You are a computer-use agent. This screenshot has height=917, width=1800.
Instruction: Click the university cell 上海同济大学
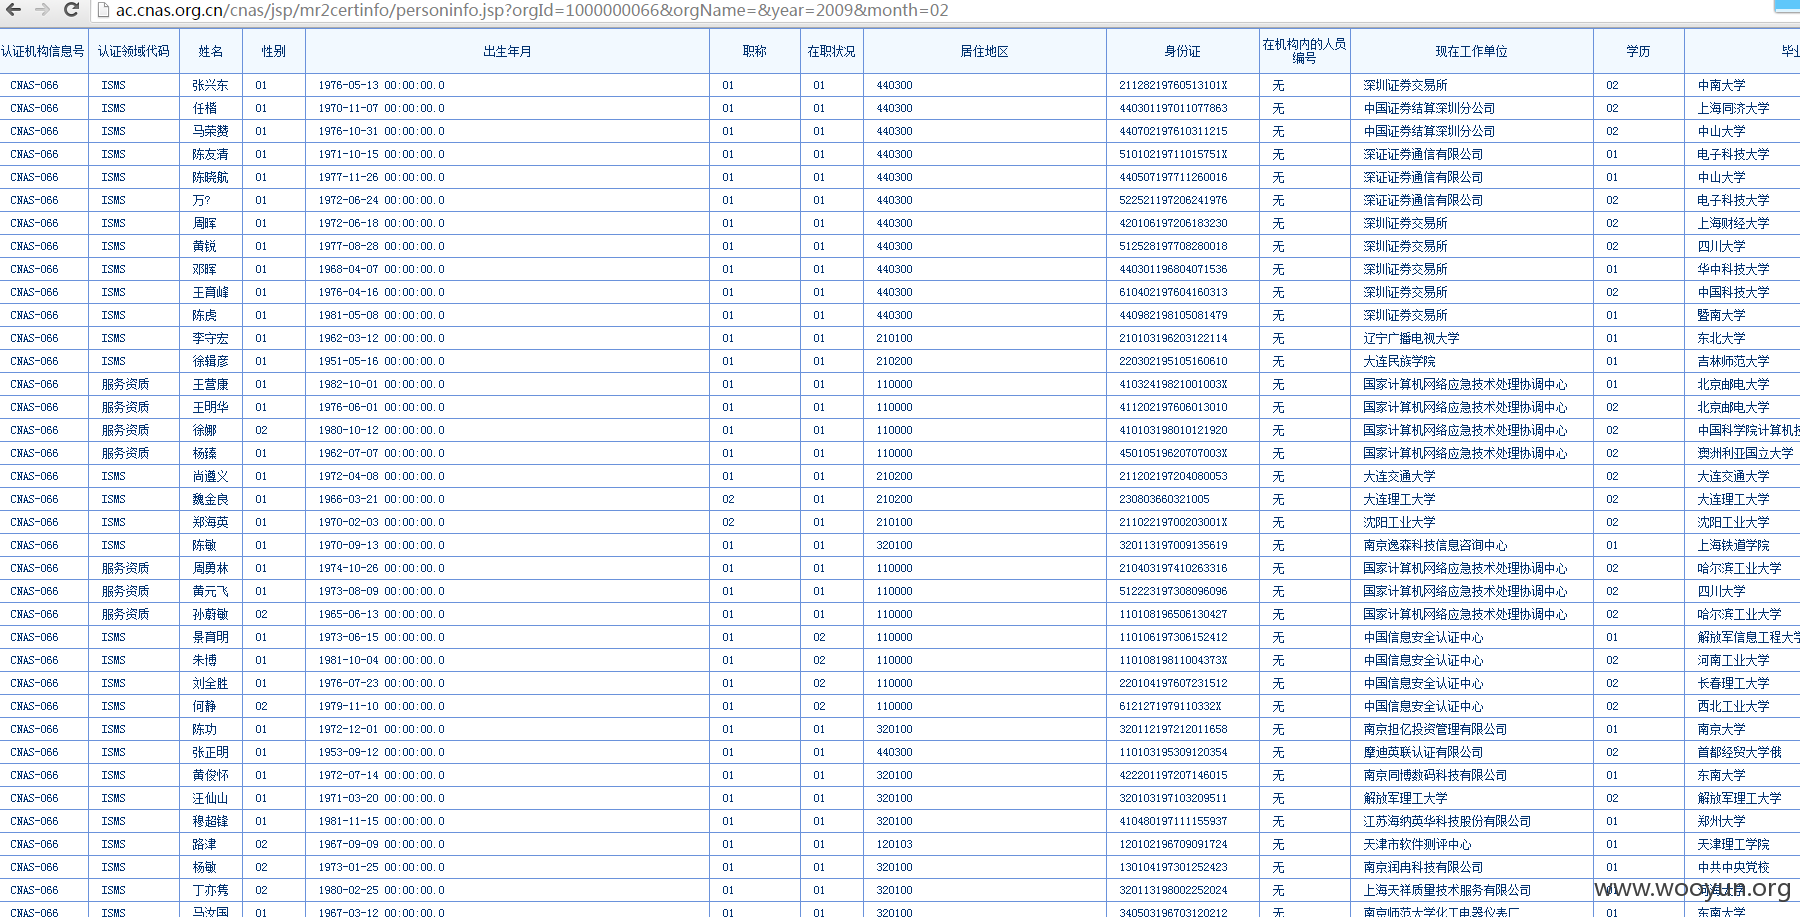pos(1733,108)
